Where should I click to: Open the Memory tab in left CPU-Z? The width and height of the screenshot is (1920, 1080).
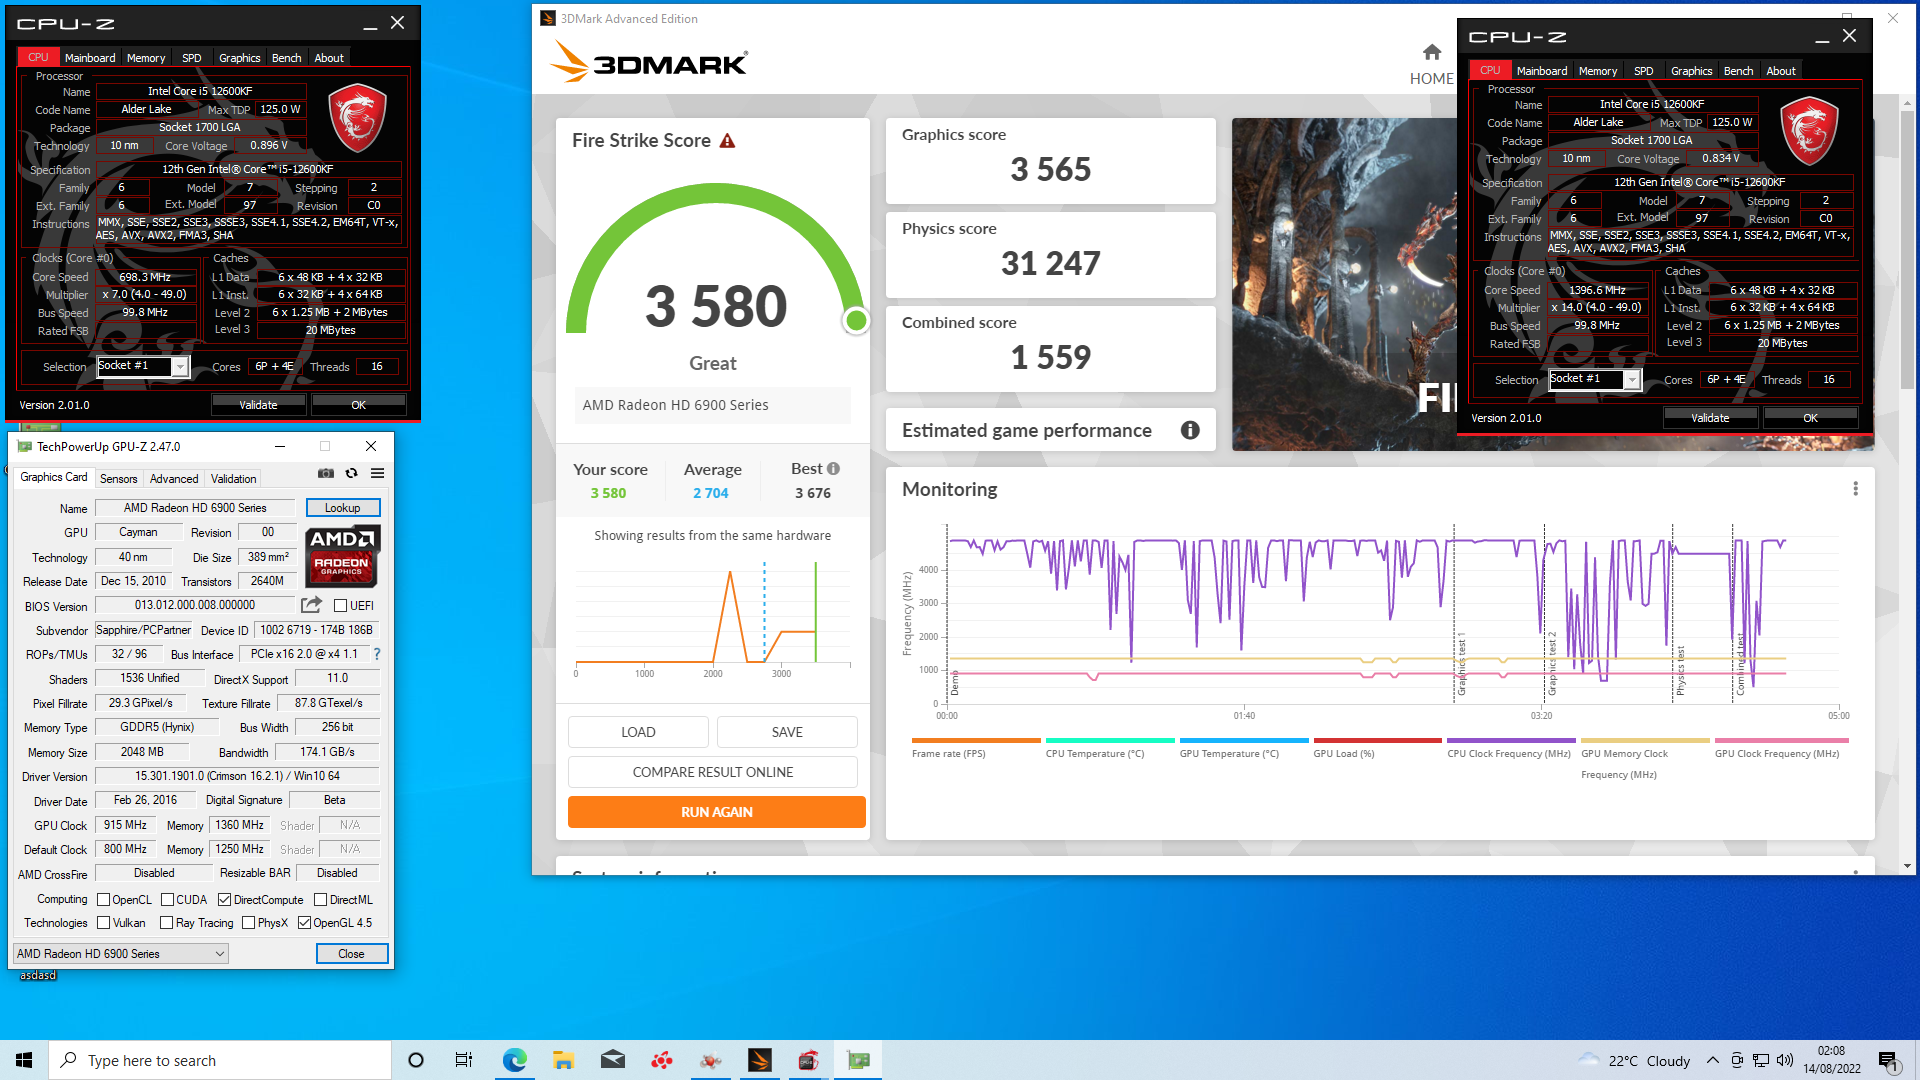click(146, 58)
